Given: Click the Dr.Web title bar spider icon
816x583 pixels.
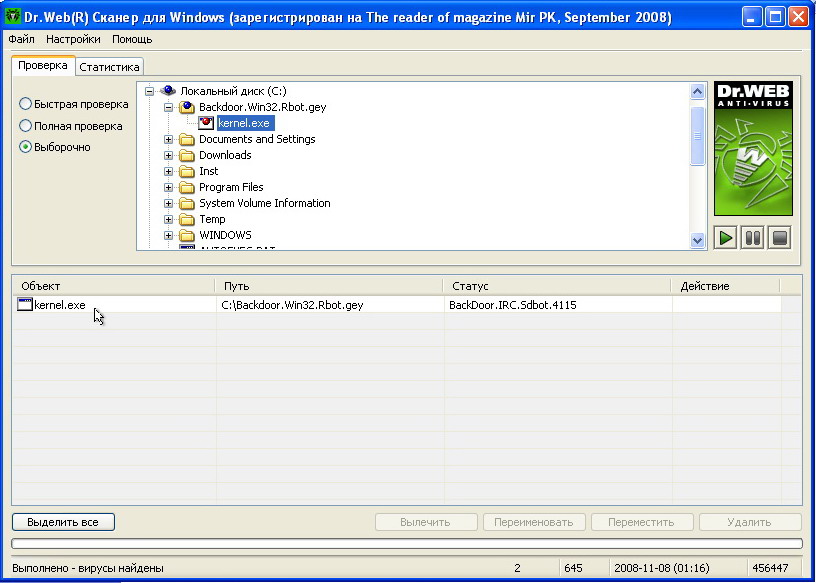Looking at the screenshot, I should (12, 16).
